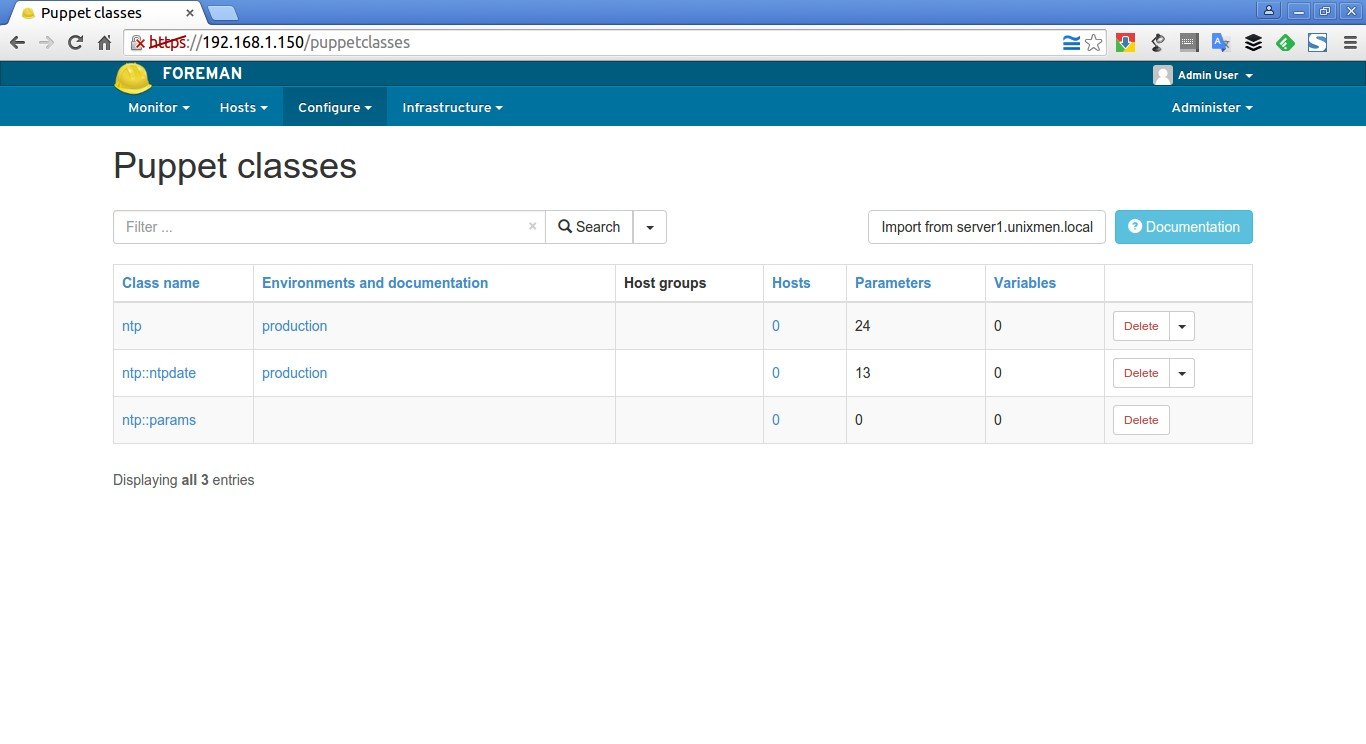Image resolution: width=1366 pixels, height=744 pixels.
Task: Delete the ntp::ntpdate class
Action: pyautogui.click(x=1141, y=373)
